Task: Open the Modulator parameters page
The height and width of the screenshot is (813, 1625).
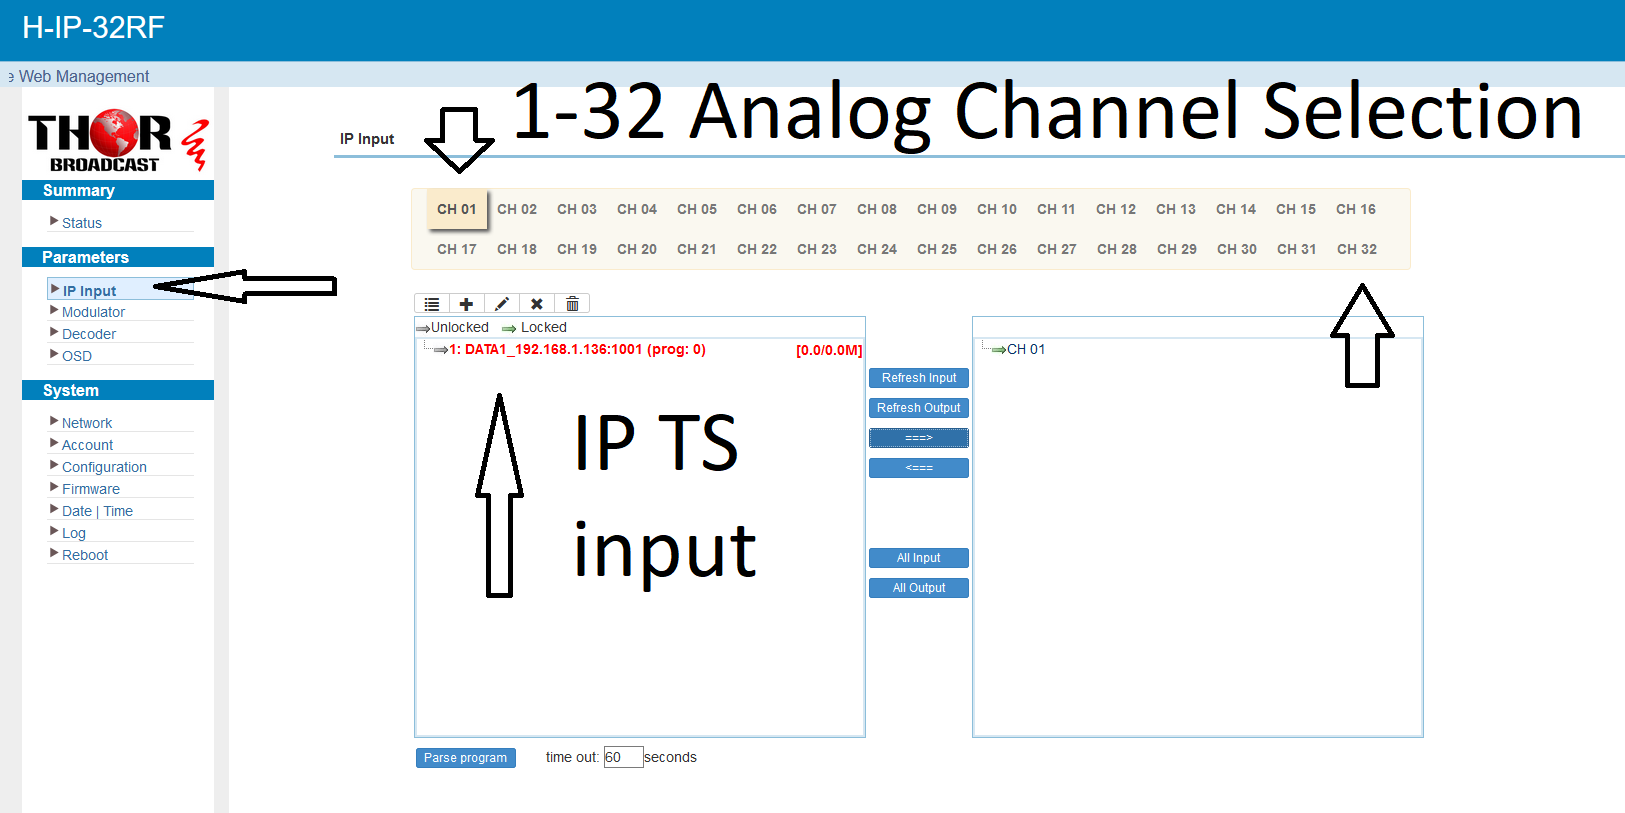Action: (x=93, y=312)
